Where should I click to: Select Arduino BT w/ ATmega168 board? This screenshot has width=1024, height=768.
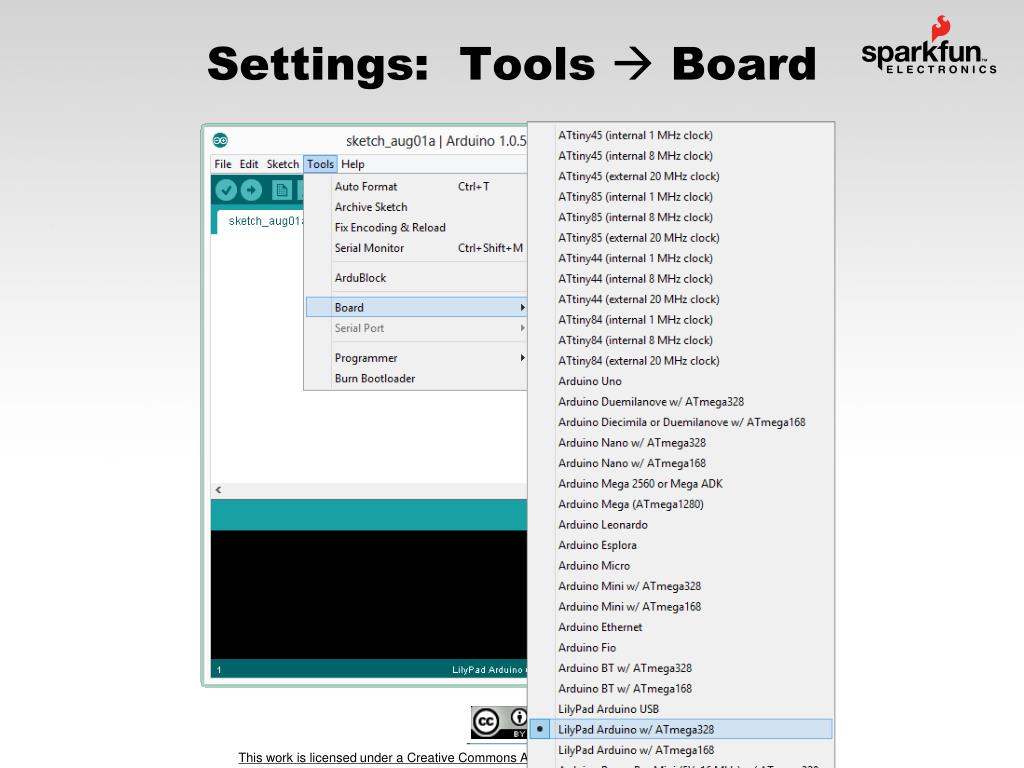point(681,689)
